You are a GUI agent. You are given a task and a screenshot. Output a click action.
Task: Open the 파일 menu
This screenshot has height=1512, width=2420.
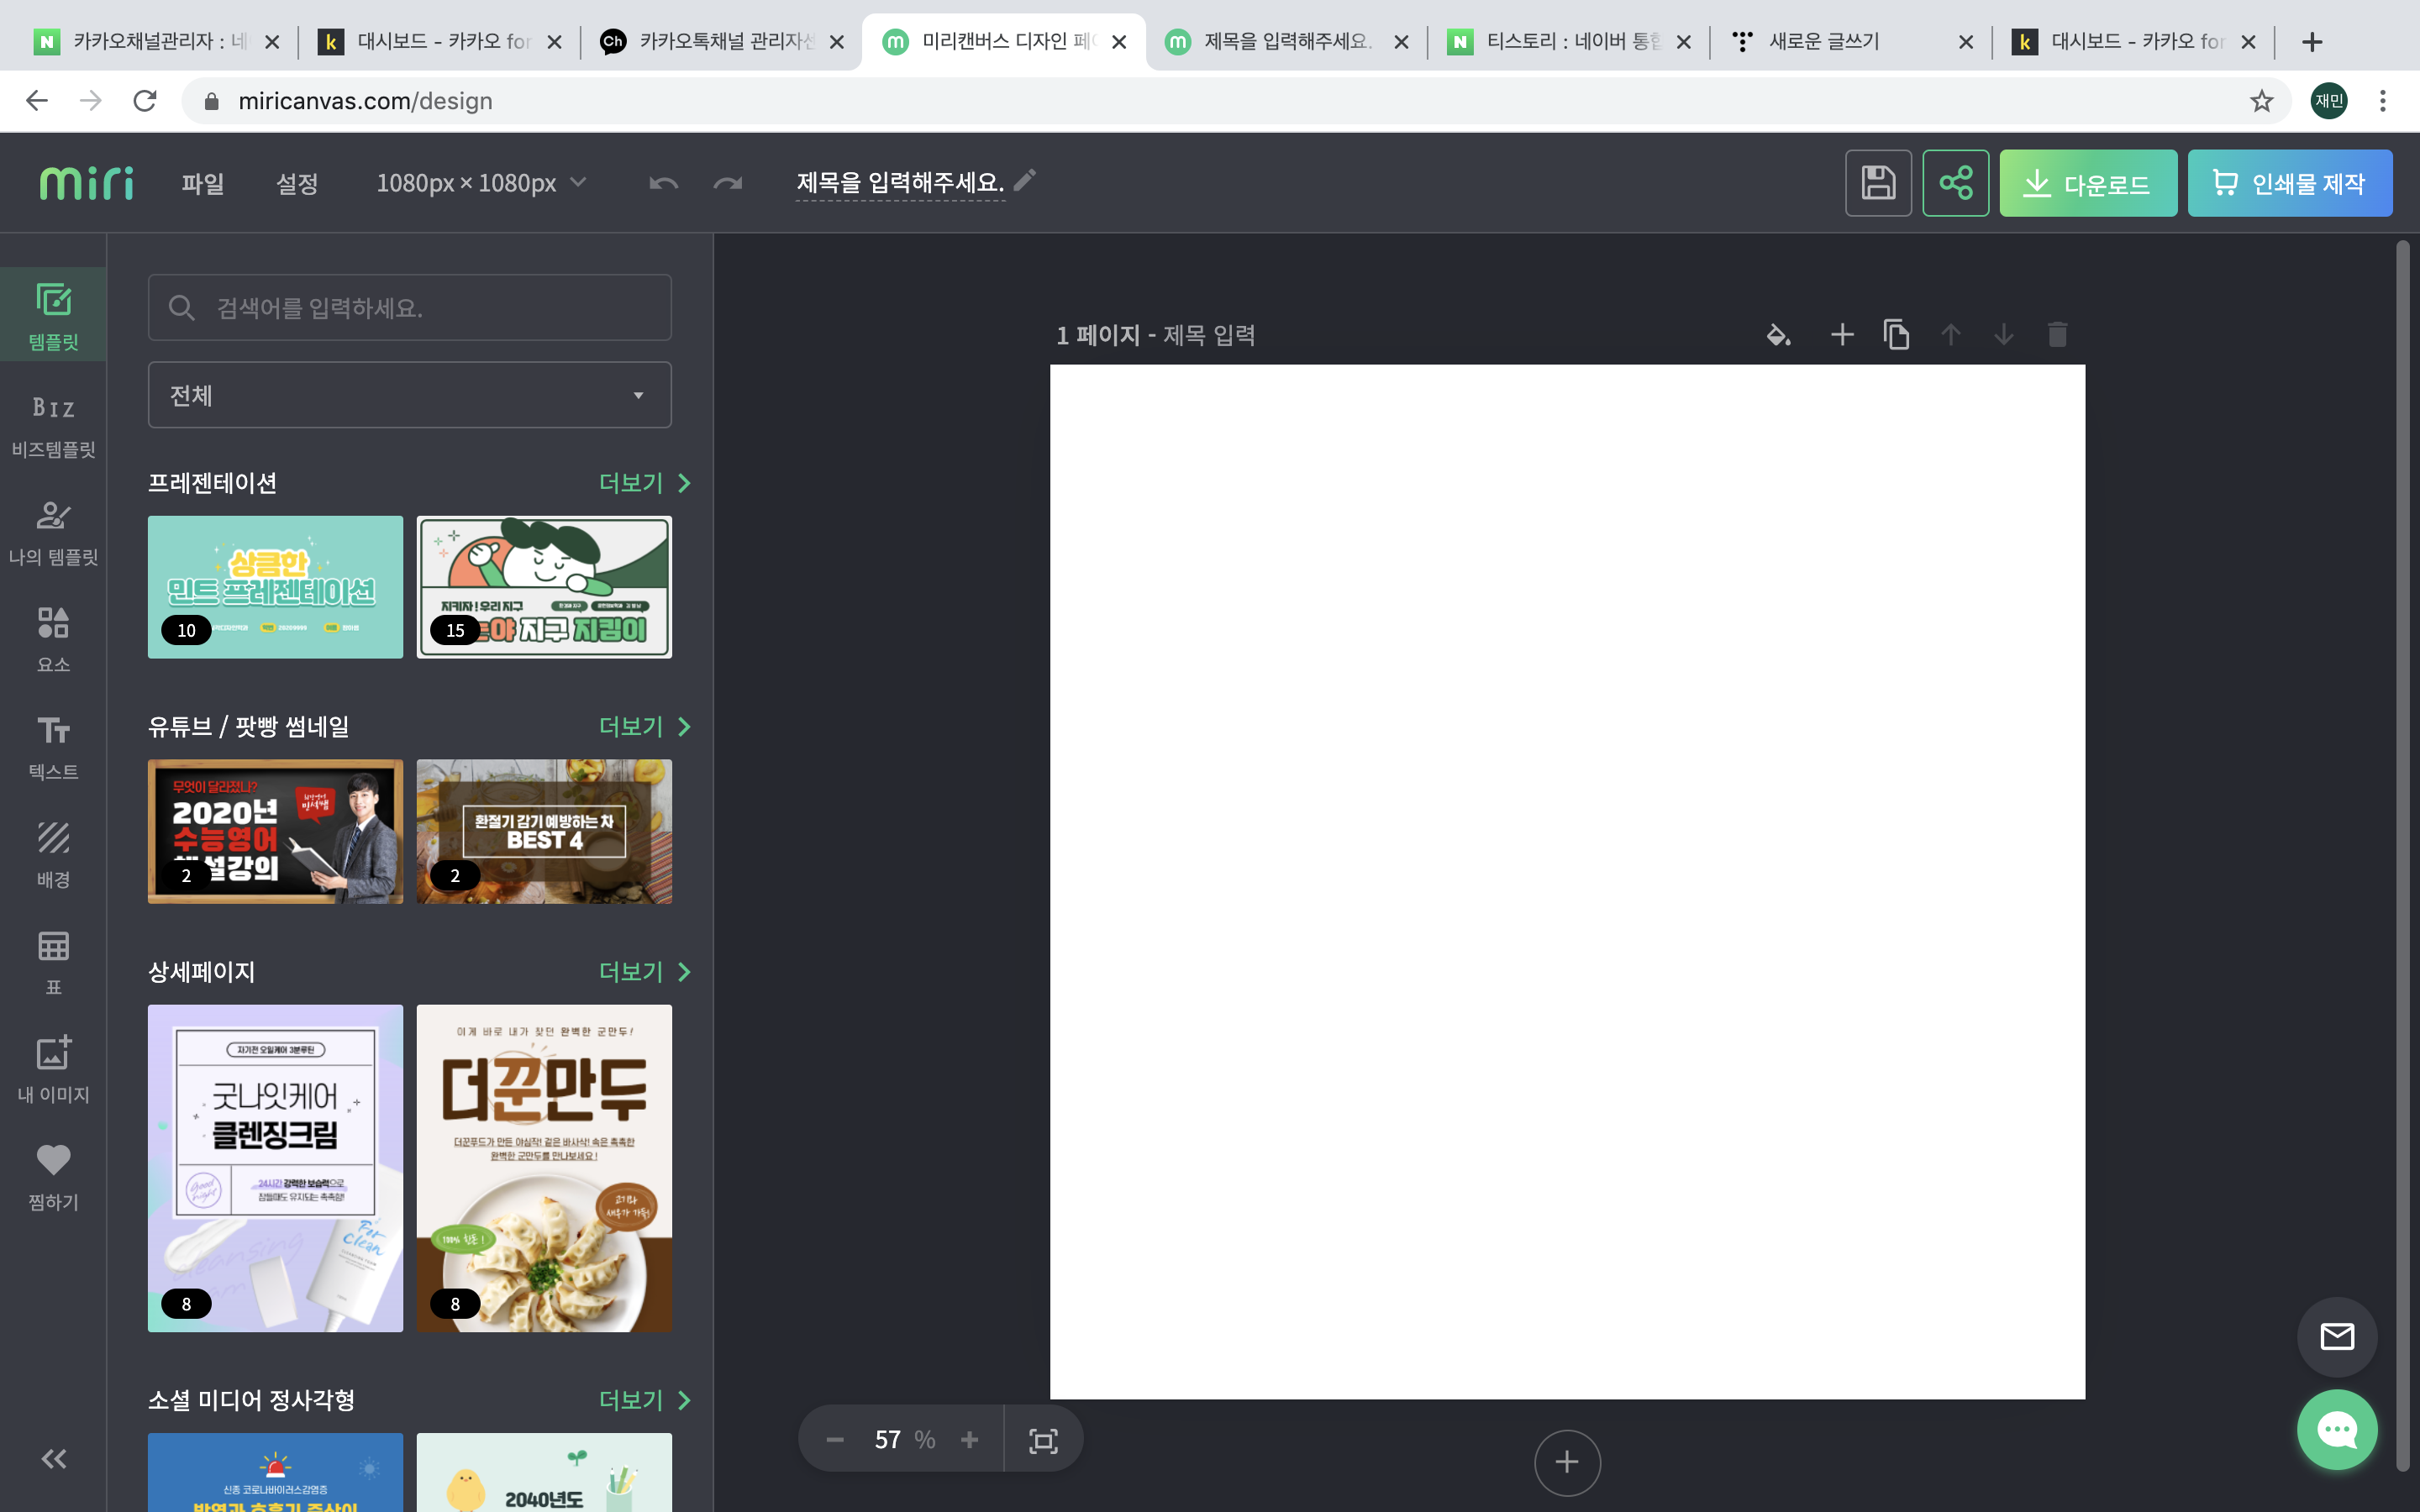click(202, 184)
